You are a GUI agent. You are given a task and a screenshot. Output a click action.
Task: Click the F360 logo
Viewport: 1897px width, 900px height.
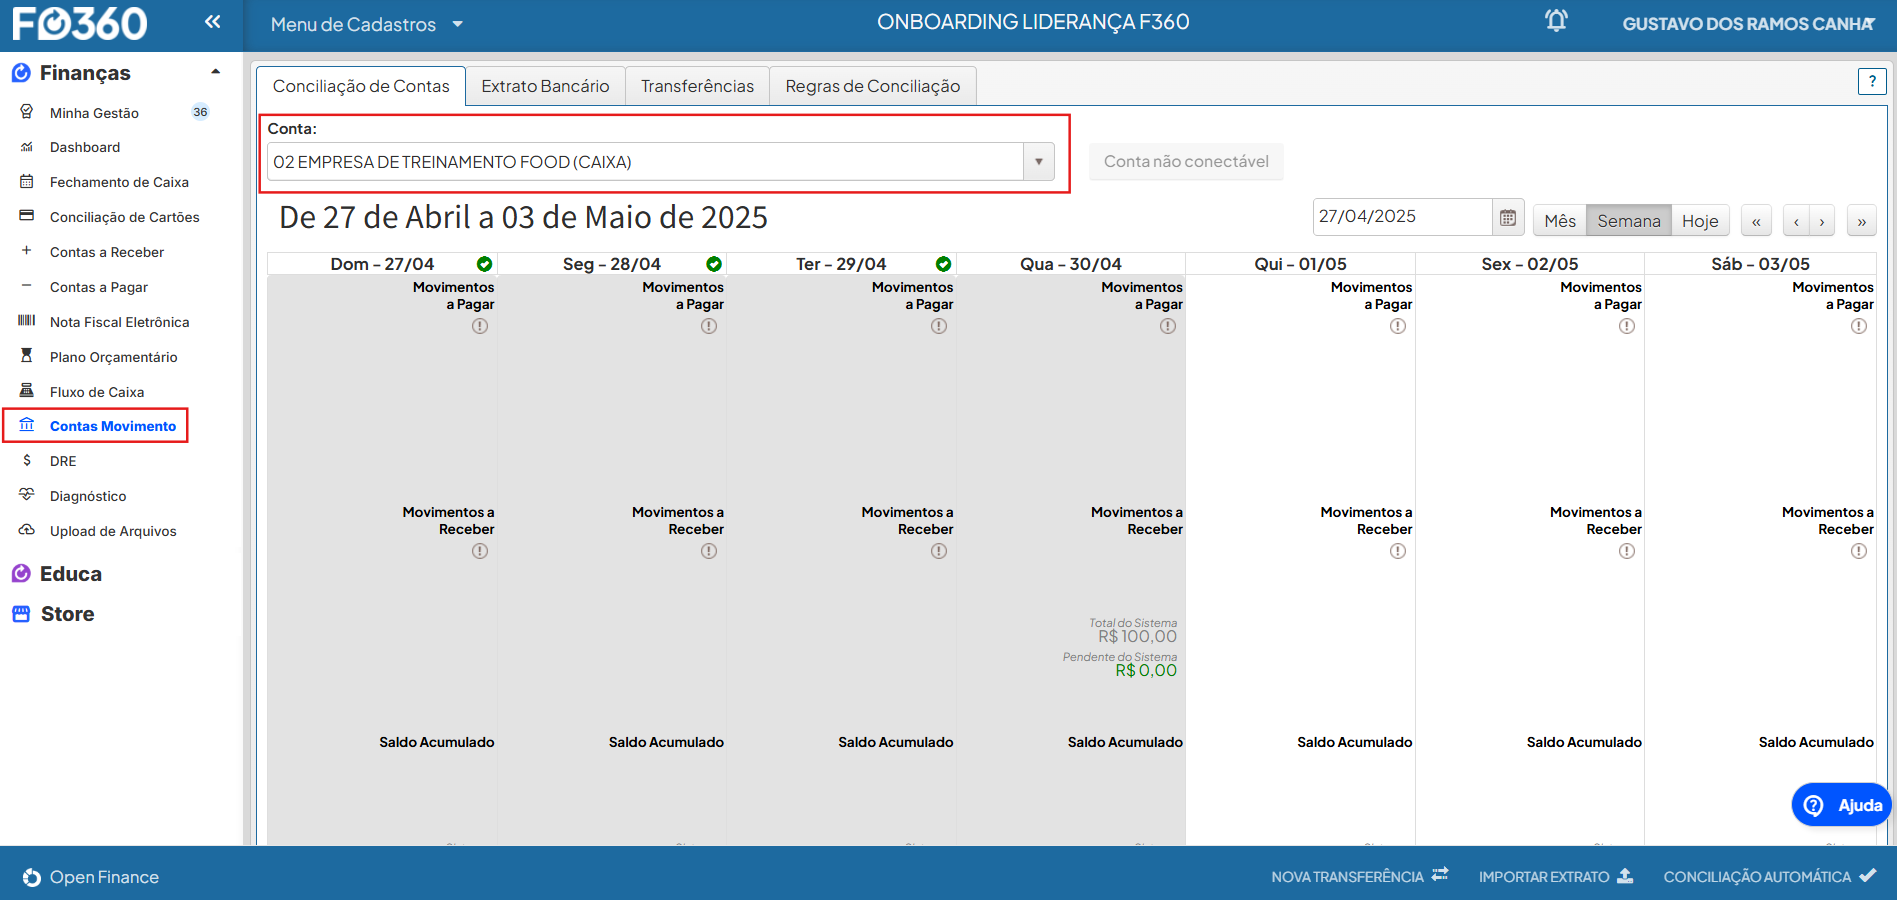coord(80,23)
